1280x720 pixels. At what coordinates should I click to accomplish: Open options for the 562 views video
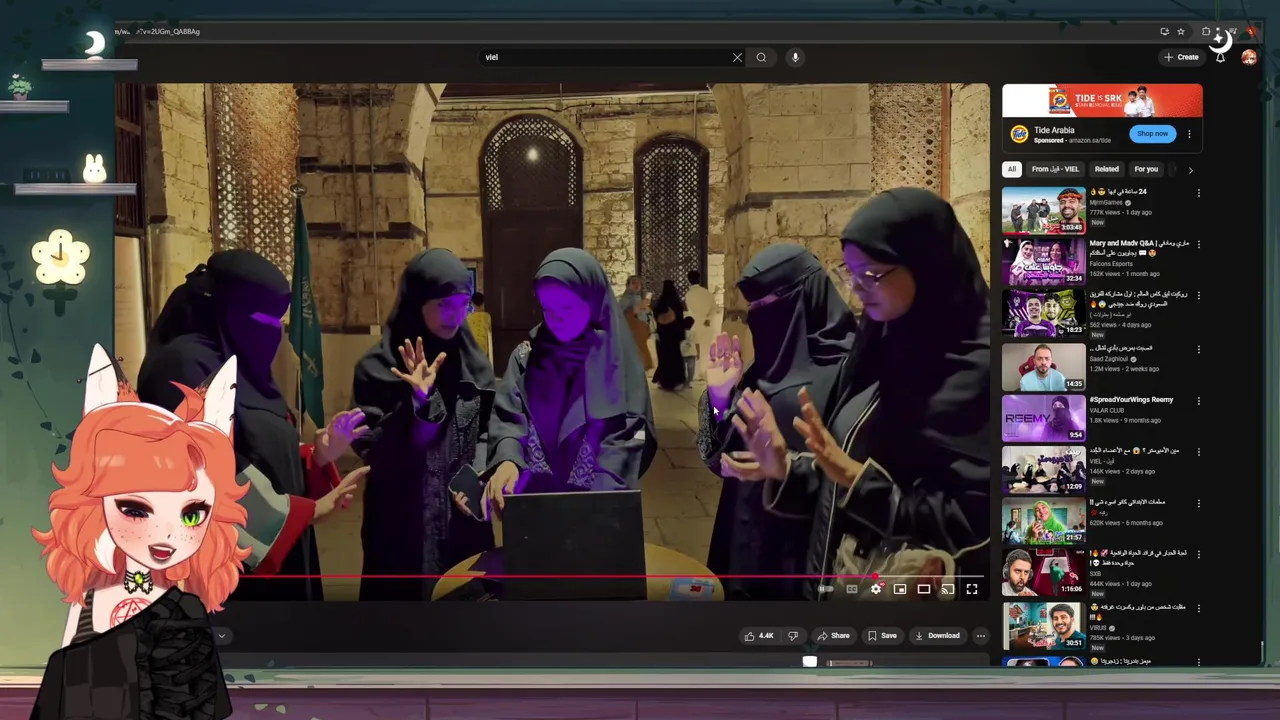pyautogui.click(x=1198, y=296)
